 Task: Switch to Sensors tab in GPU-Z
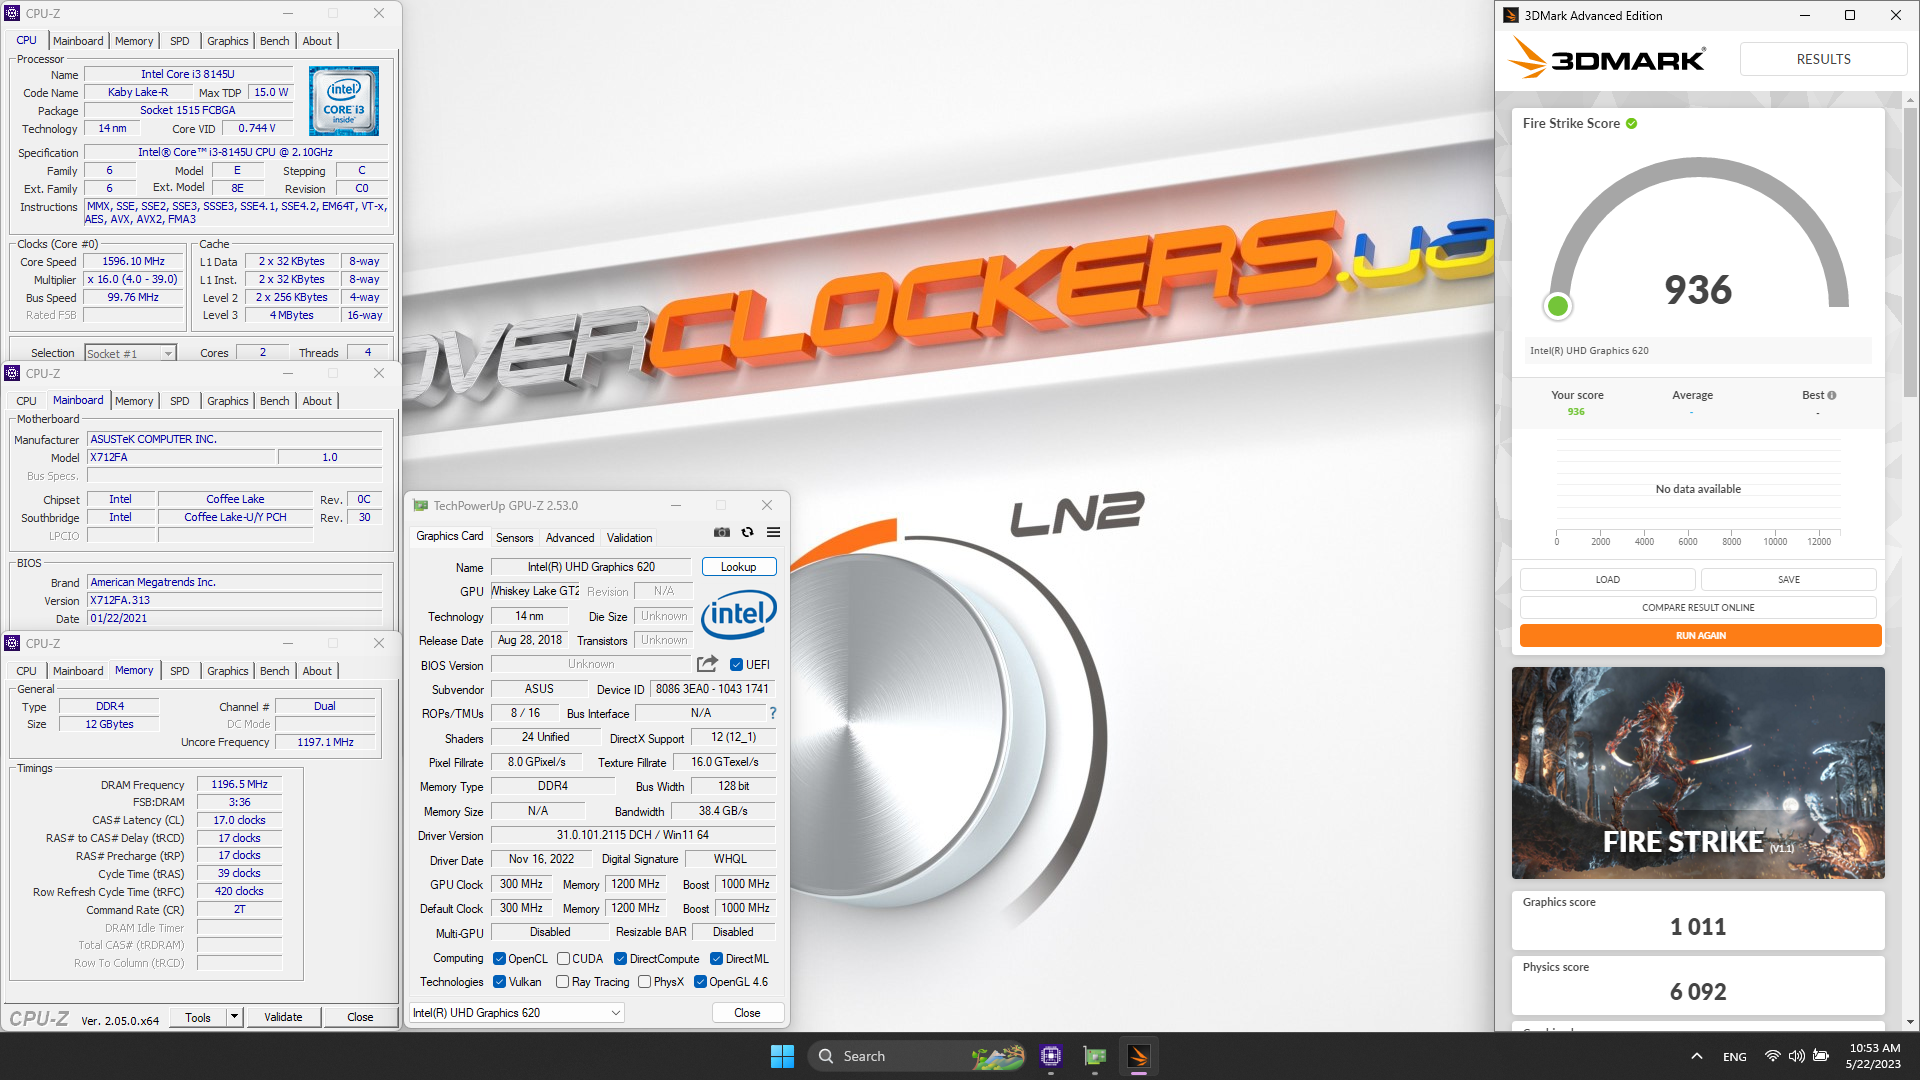coord(514,538)
